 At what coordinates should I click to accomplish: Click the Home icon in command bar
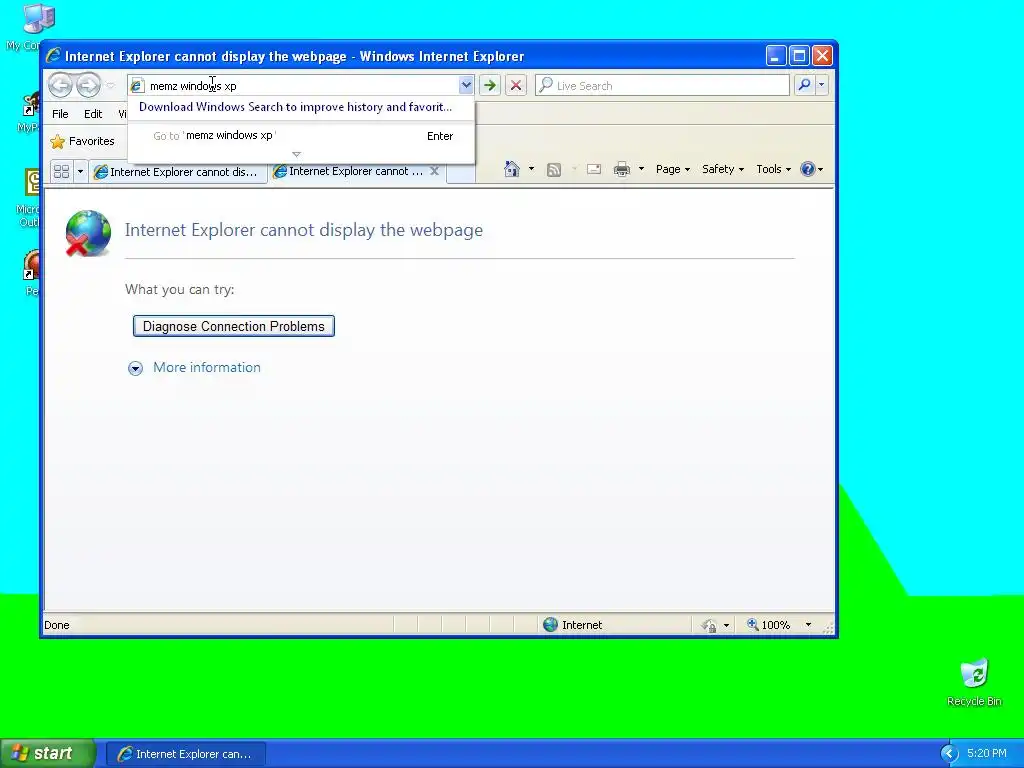[512, 169]
